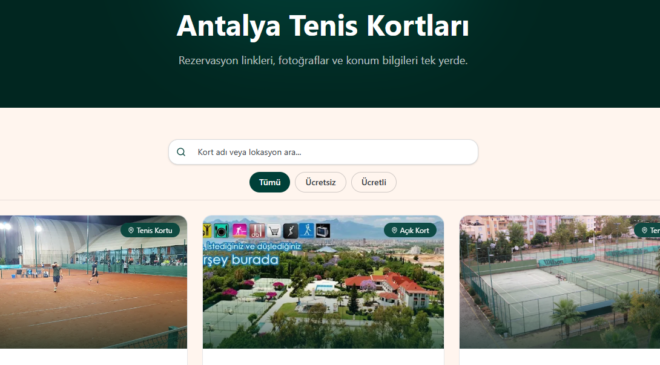Click the location pin in Tenis Kortu badge
Viewport: 660px width, 365px height.
131,230
